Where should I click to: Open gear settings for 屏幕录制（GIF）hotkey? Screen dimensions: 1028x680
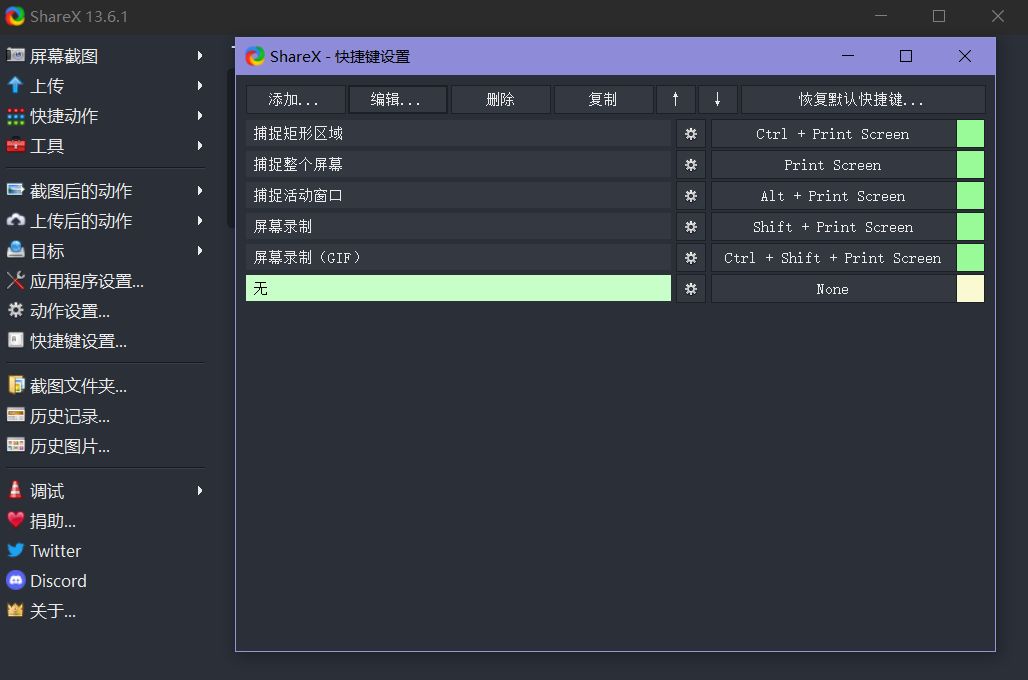click(x=690, y=258)
